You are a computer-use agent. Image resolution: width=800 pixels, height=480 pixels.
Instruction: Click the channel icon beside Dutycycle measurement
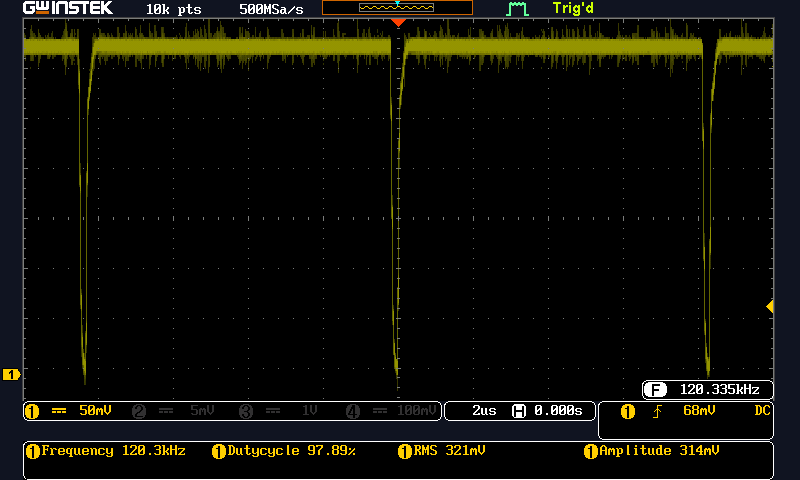pos(218,451)
